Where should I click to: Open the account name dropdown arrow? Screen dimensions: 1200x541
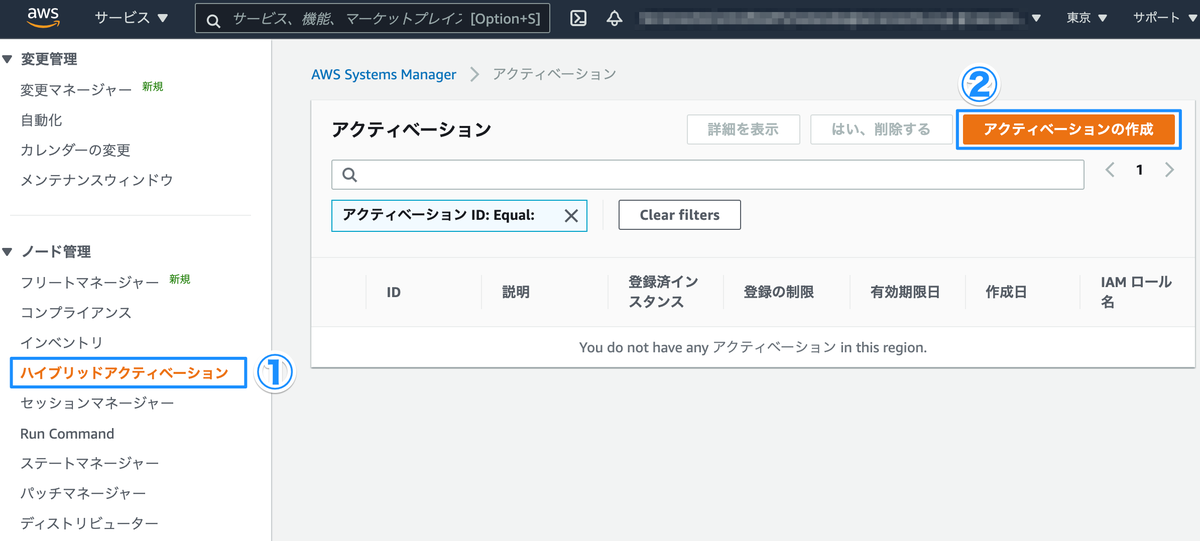(1037, 18)
